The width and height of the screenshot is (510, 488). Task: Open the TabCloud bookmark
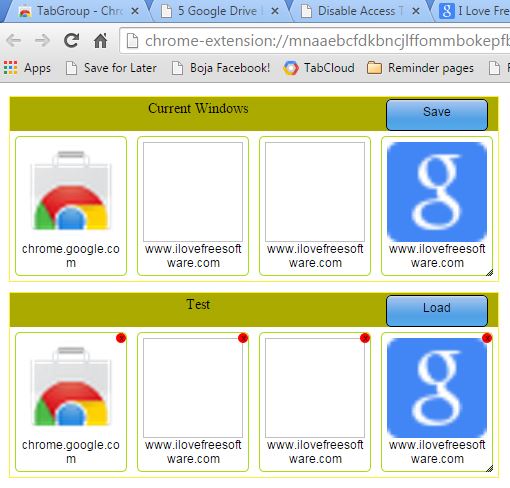[319, 68]
